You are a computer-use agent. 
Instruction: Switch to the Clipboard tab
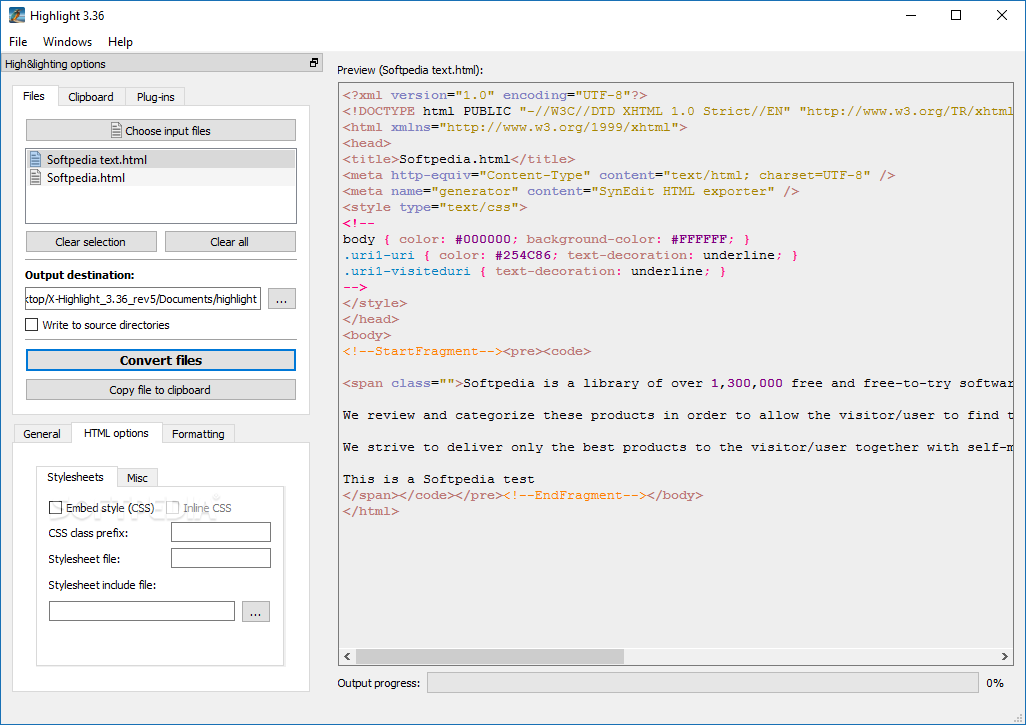pyautogui.click(x=91, y=97)
